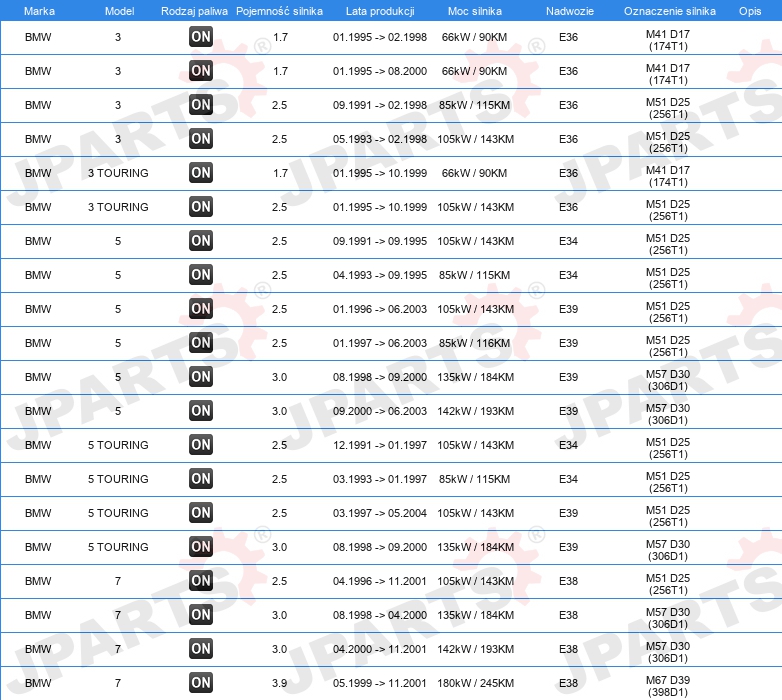Click the Rodzaj paliwa column header

[194, 11]
